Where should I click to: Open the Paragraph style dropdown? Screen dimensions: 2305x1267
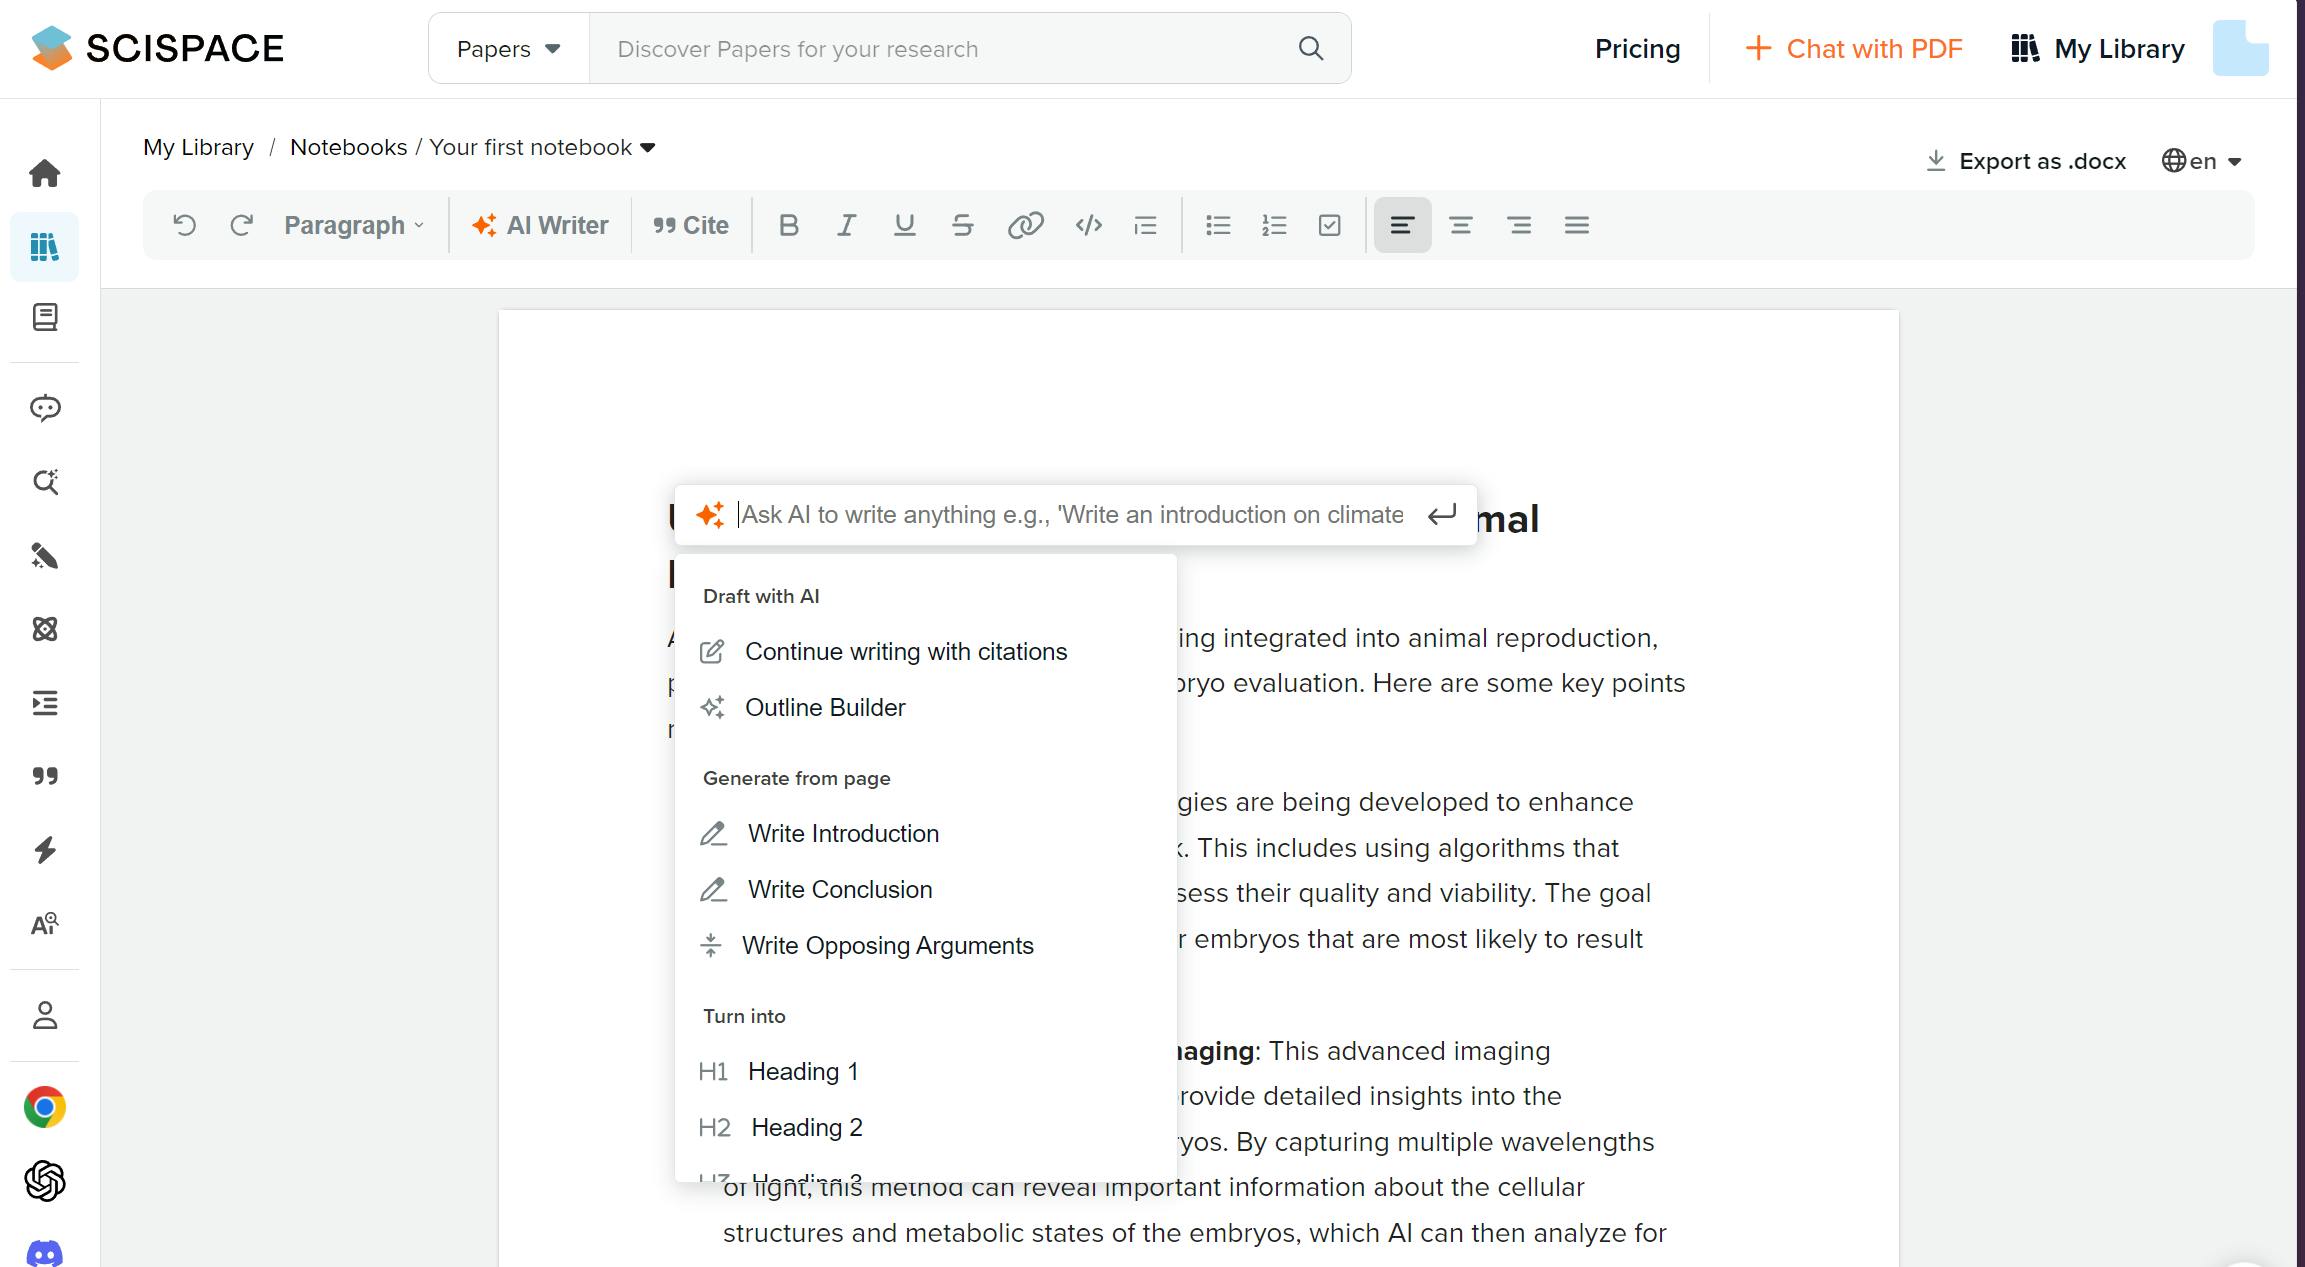(354, 225)
